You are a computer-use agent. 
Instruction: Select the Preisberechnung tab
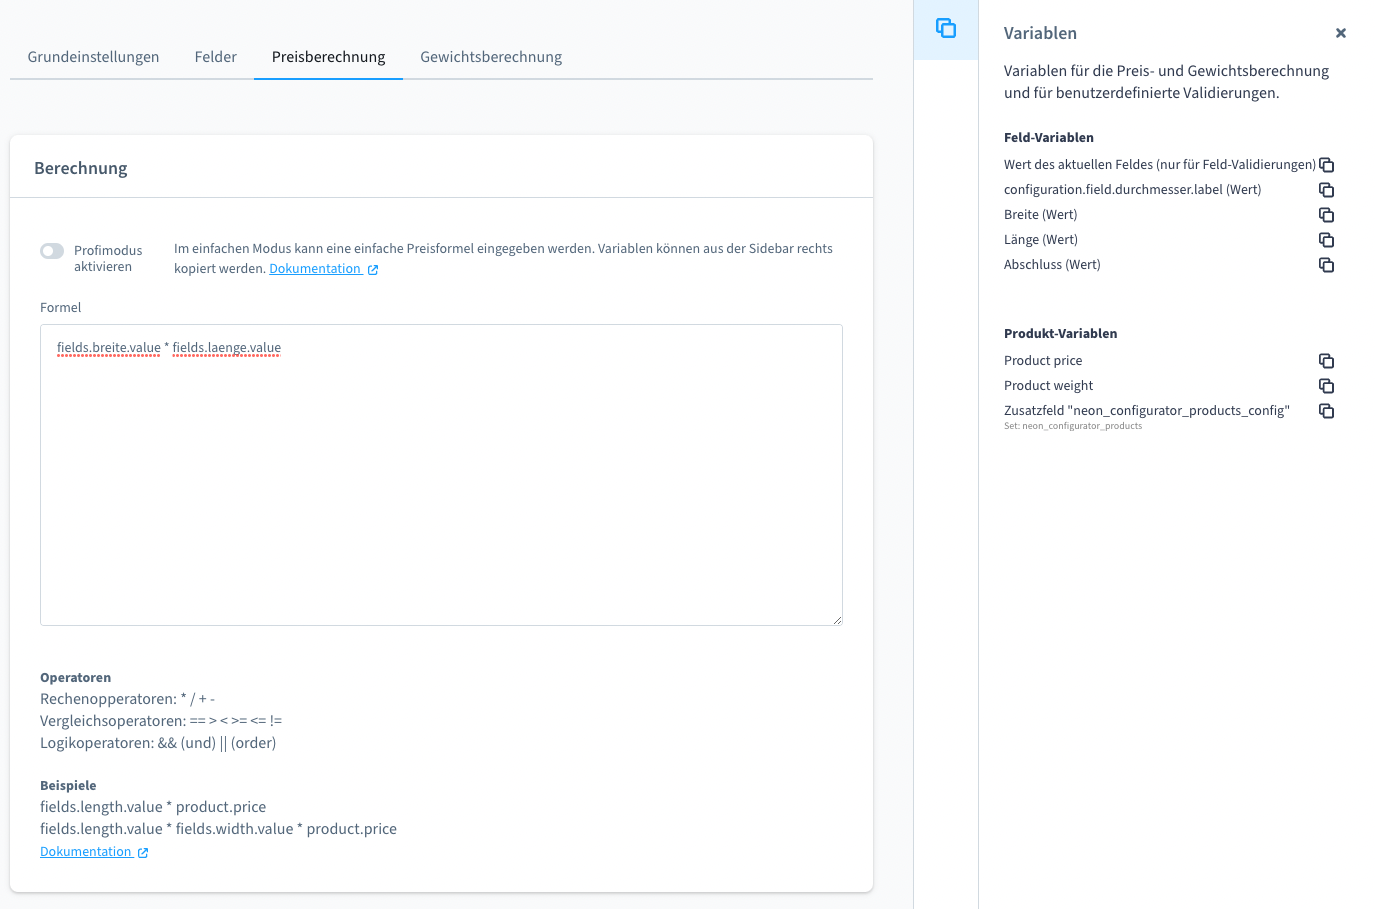328,57
